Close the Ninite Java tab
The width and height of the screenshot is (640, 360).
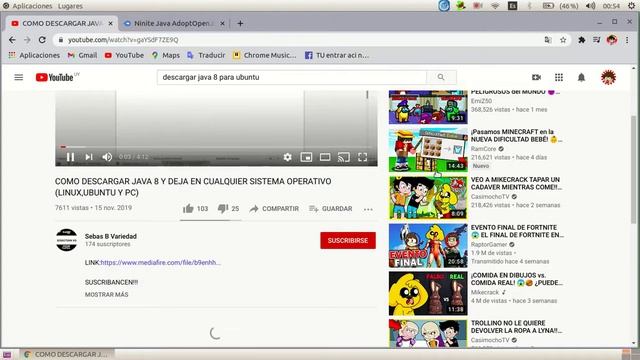[222, 24]
